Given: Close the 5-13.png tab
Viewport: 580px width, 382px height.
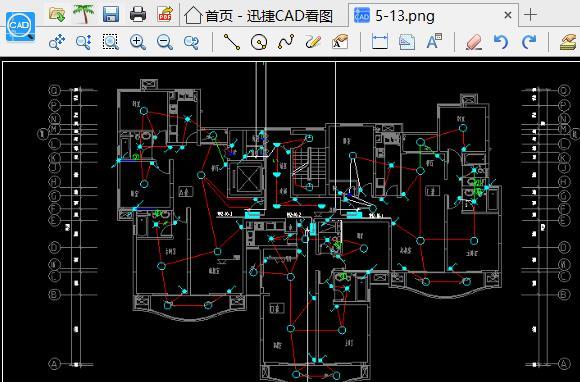Looking at the screenshot, I should [x=508, y=15].
